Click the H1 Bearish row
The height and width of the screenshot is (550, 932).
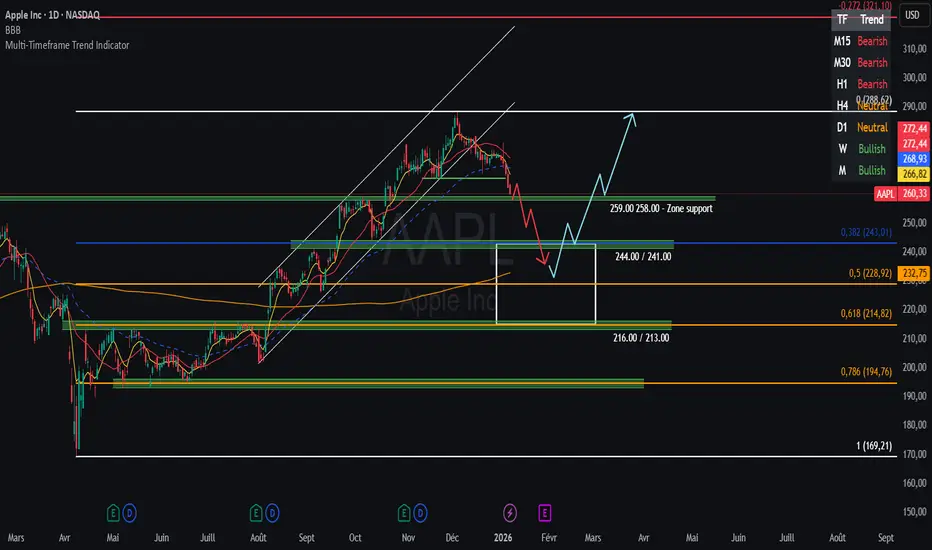coord(861,84)
